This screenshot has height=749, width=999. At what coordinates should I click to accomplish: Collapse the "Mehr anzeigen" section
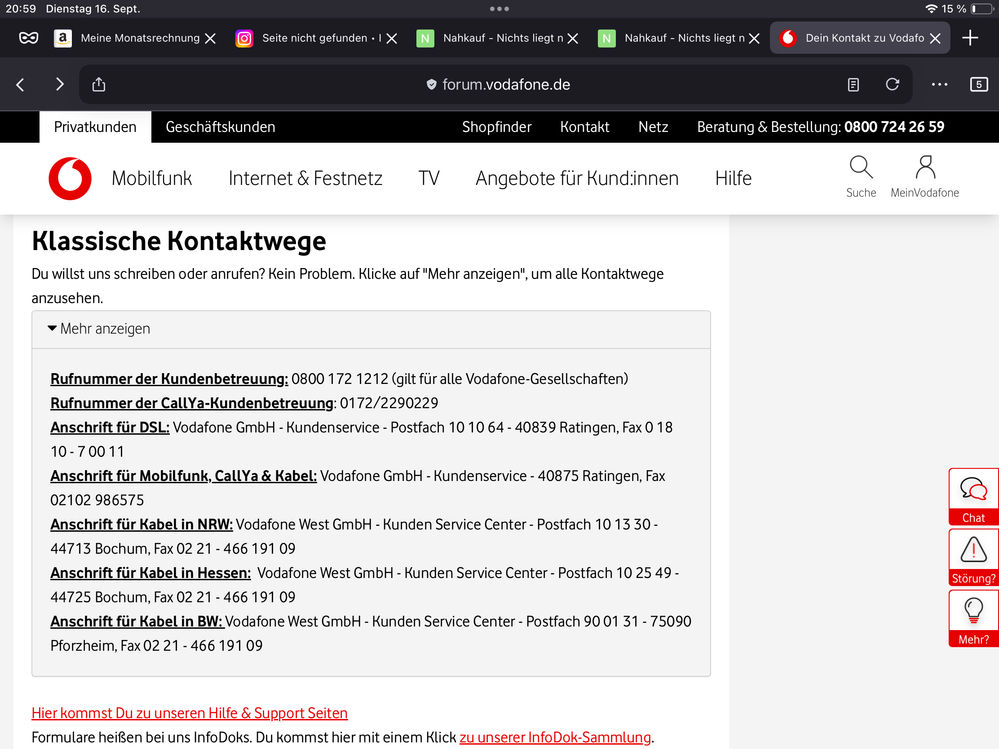[99, 329]
